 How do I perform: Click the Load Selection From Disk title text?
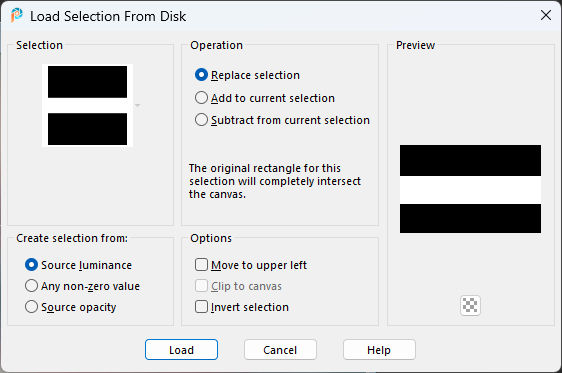click(x=108, y=16)
